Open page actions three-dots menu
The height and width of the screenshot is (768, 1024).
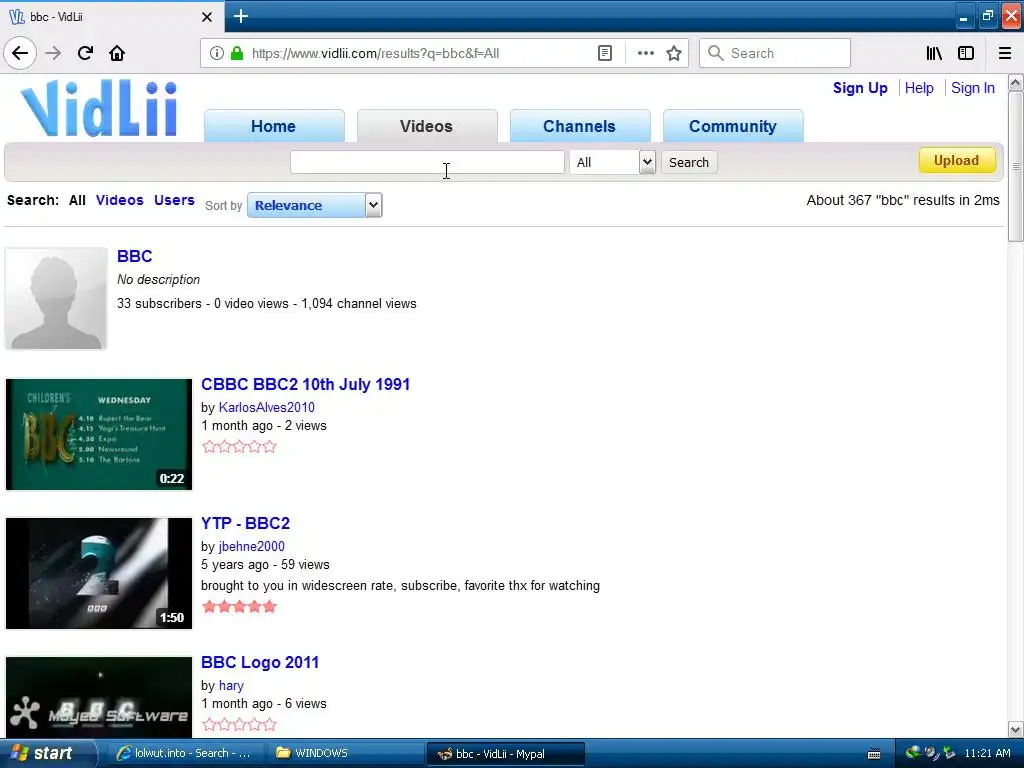[x=645, y=53]
